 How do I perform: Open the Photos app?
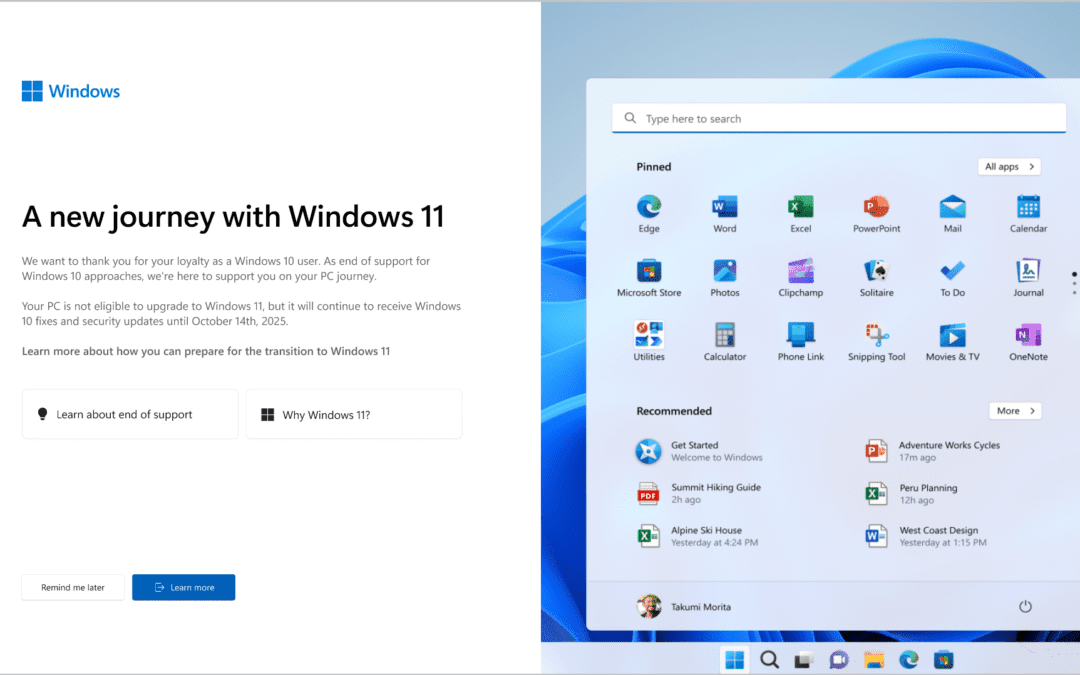pyautogui.click(x=725, y=278)
